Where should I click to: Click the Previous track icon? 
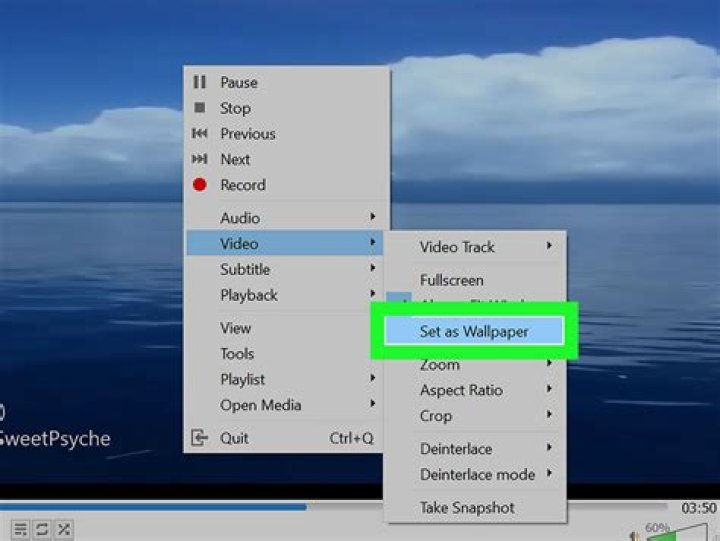tap(199, 134)
